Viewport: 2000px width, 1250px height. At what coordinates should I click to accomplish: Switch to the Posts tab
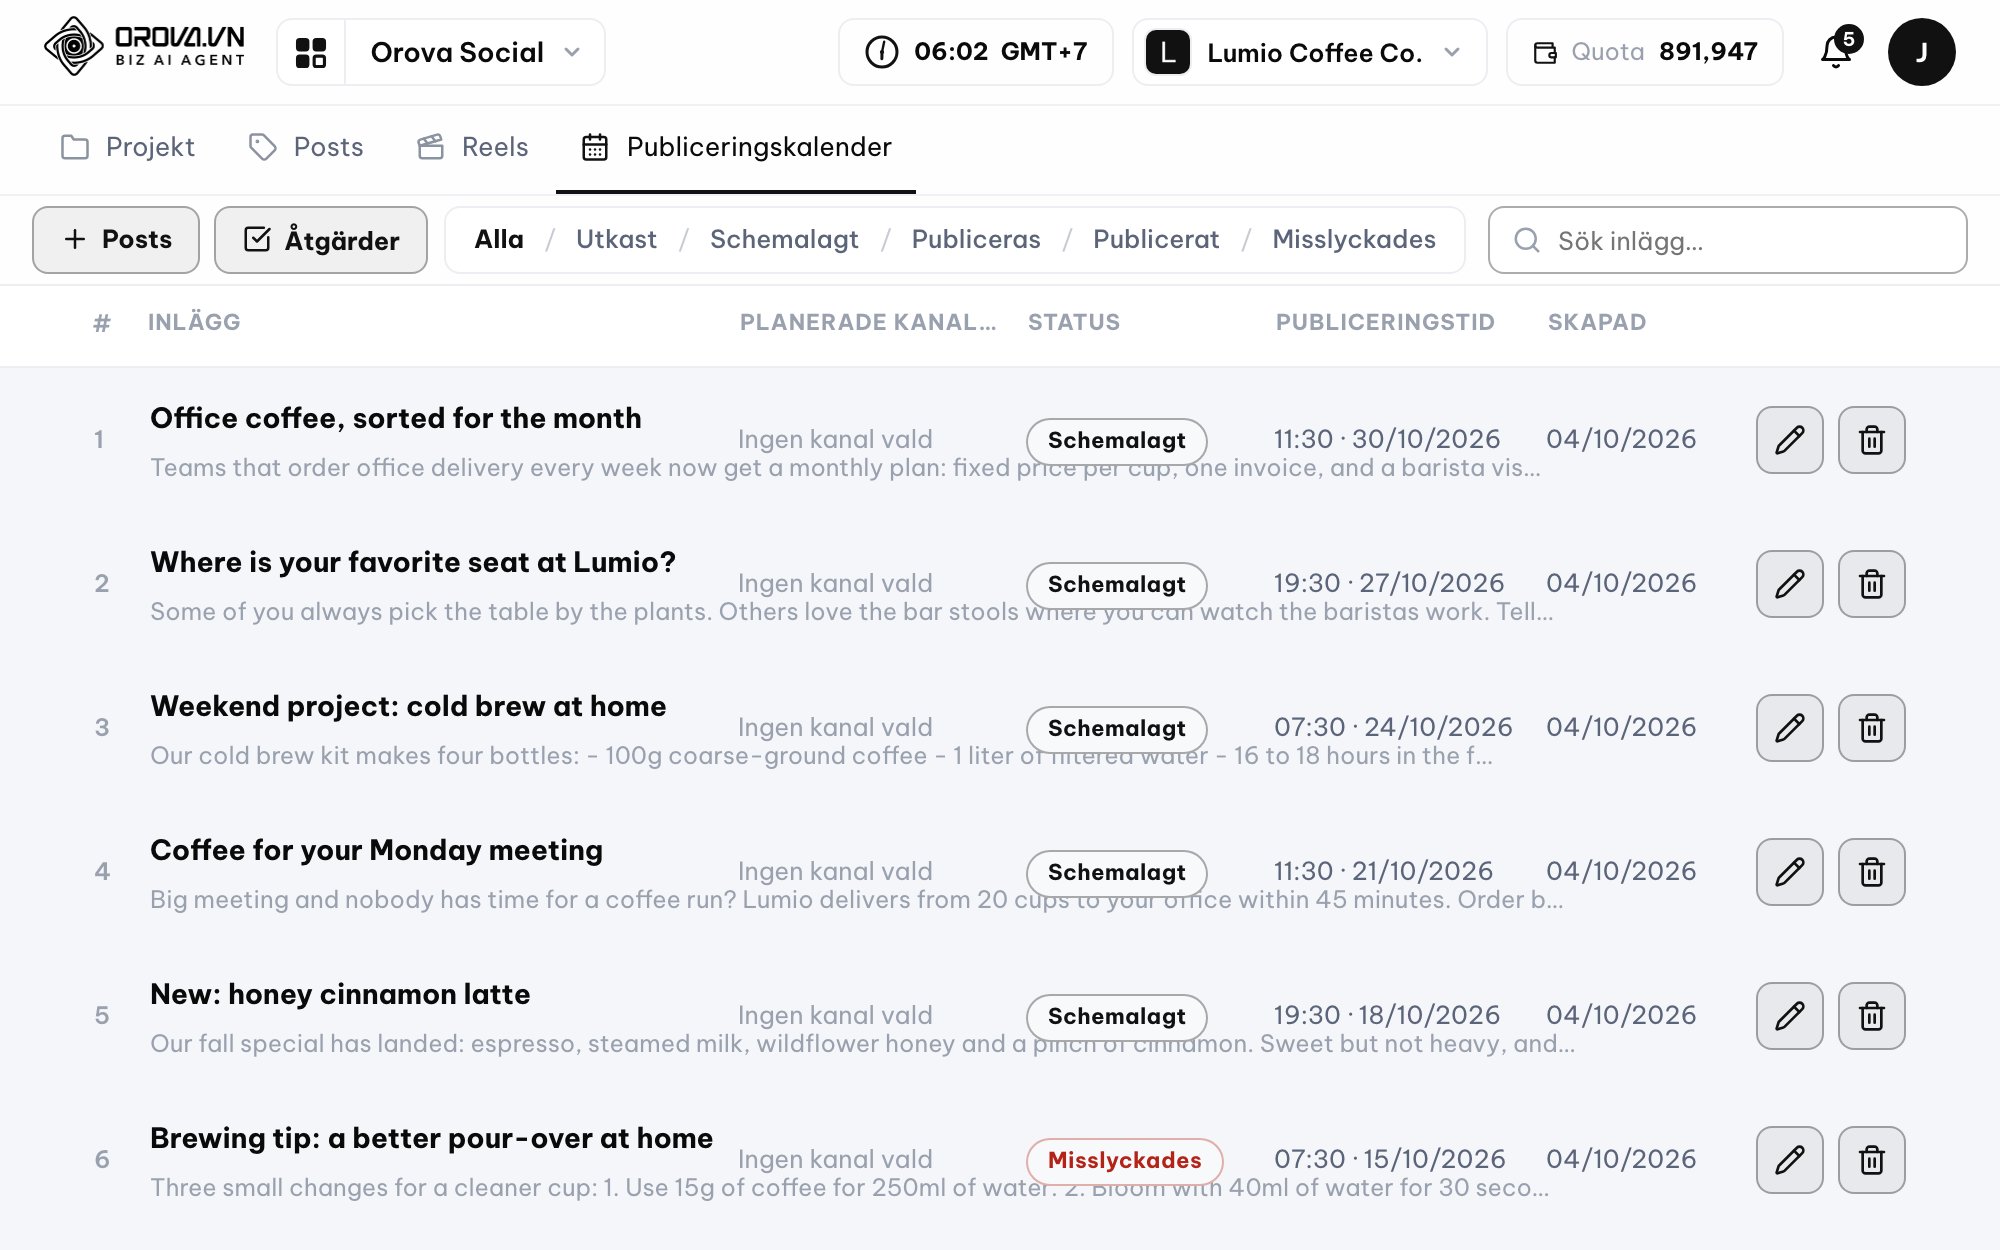pos(306,147)
